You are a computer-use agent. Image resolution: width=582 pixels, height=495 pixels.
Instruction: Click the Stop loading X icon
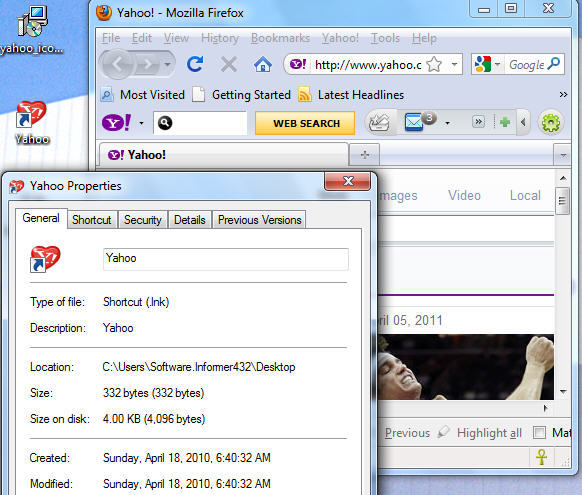(229, 64)
